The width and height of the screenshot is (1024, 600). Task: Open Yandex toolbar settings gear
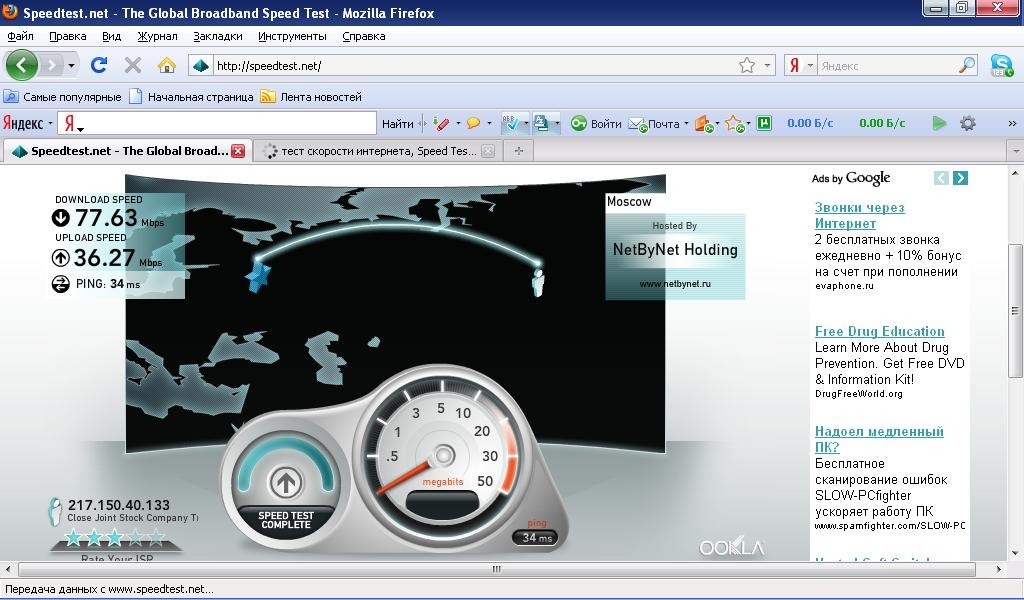click(x=967, y=124)
